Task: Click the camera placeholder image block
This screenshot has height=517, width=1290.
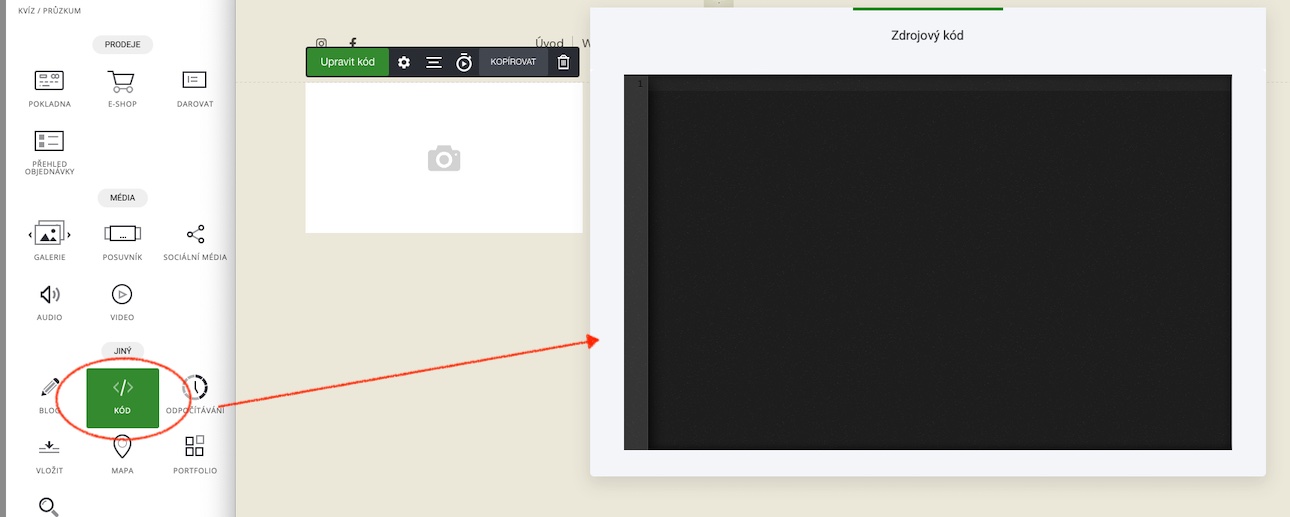Action: pos(444,158)
